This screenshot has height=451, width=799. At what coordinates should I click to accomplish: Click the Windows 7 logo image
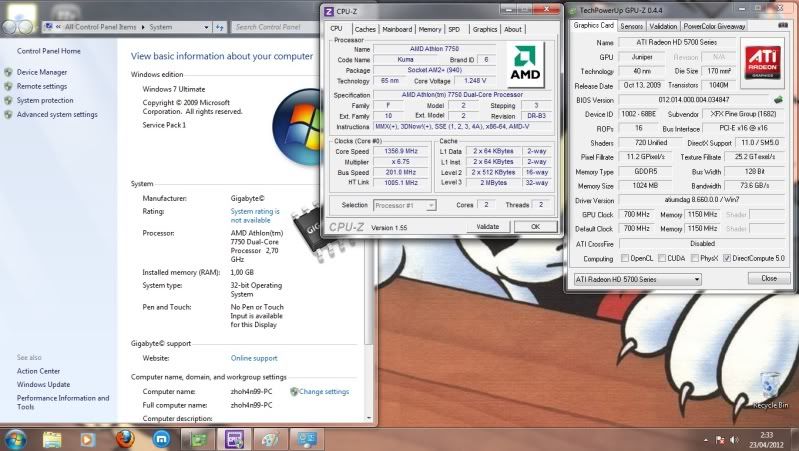297,127
